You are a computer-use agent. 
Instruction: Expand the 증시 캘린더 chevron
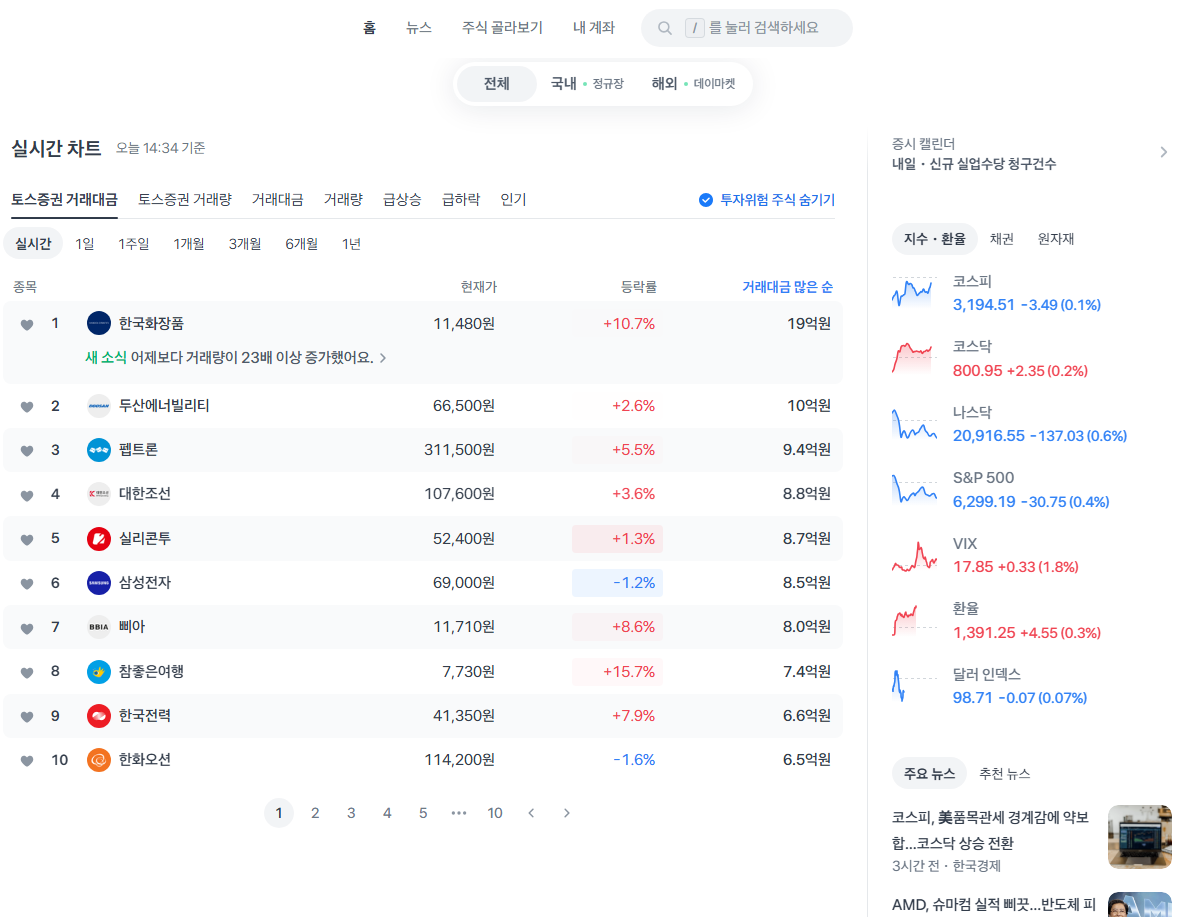[1164, 152]
